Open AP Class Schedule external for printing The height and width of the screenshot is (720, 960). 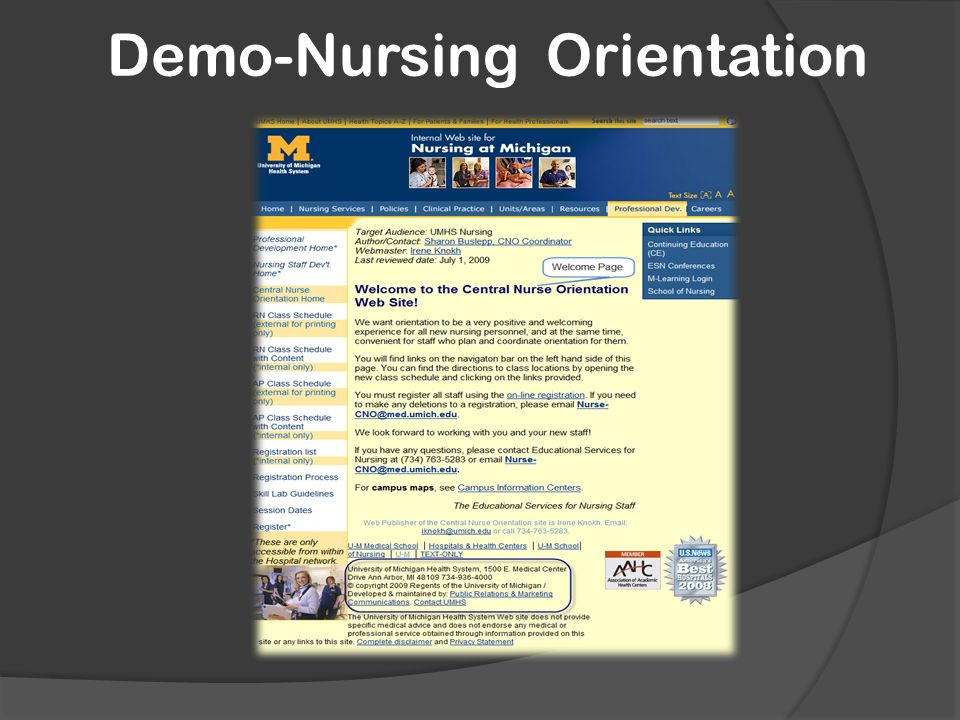click(294, 392)
